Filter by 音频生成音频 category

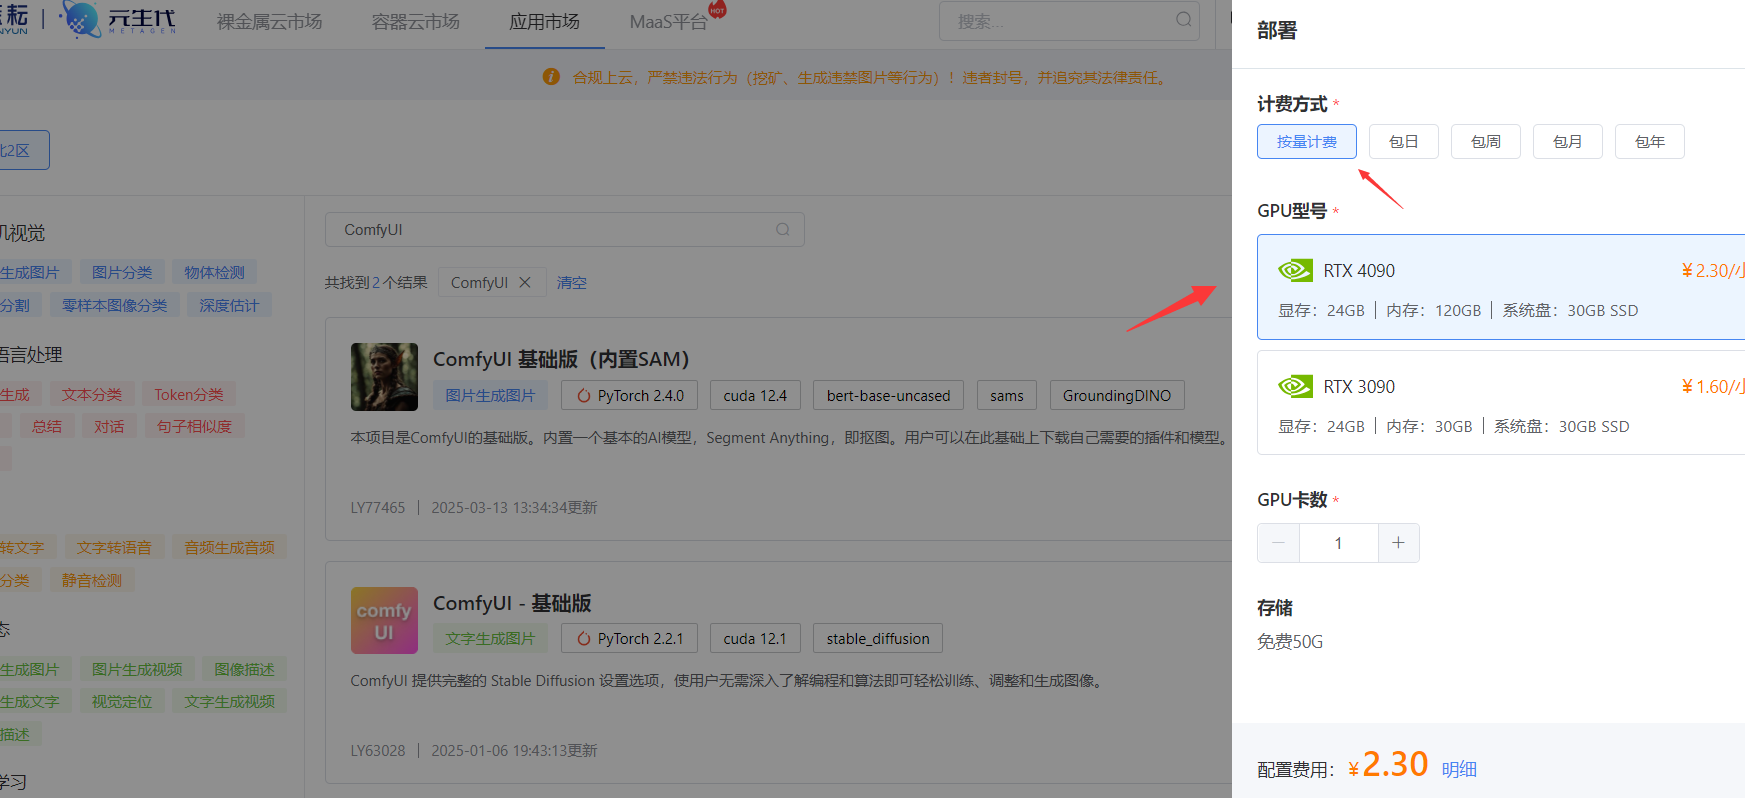click(x=229, y=547)
